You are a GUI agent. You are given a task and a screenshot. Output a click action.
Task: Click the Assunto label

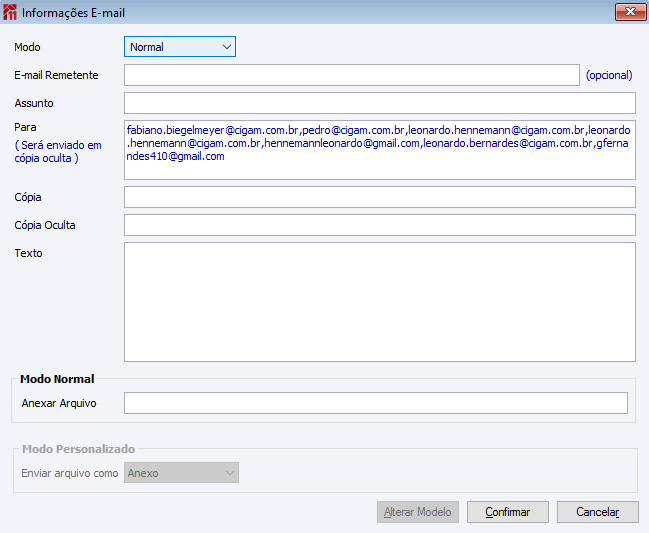(x=34, y=103)
